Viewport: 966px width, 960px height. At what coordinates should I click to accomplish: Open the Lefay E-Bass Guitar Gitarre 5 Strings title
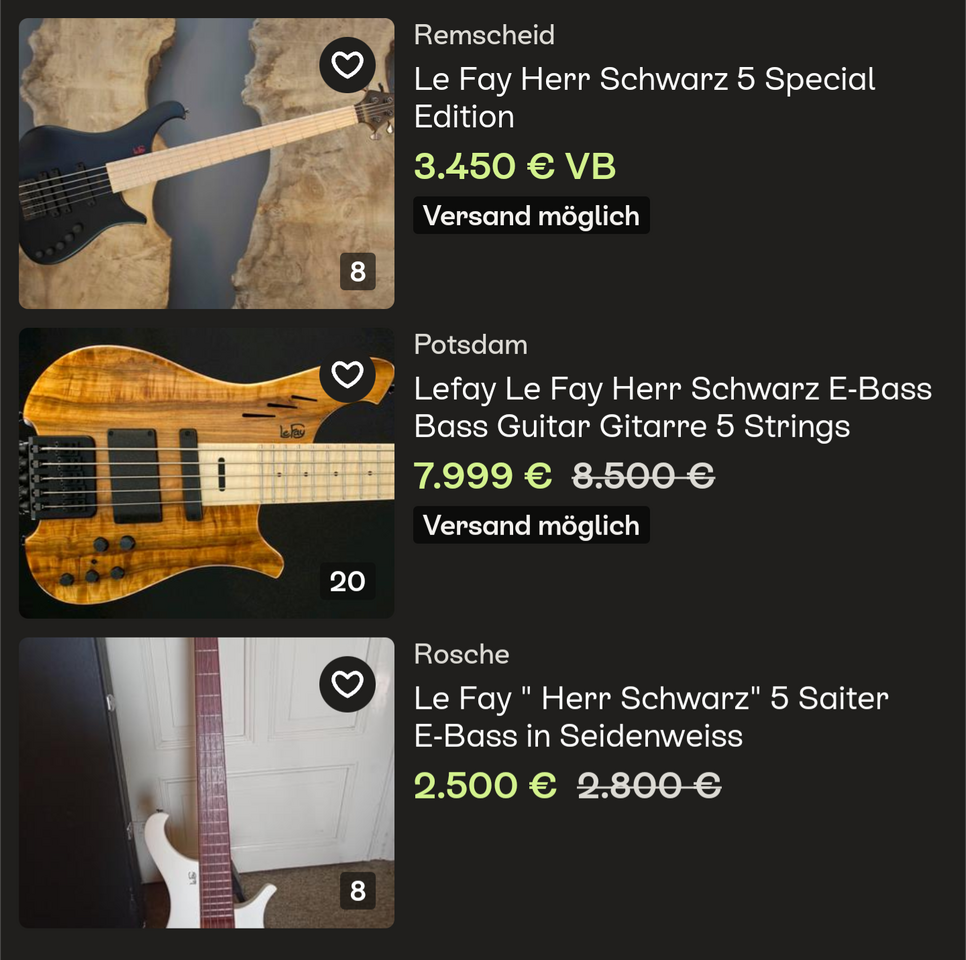pyautogui.click(x=672, y=408)
